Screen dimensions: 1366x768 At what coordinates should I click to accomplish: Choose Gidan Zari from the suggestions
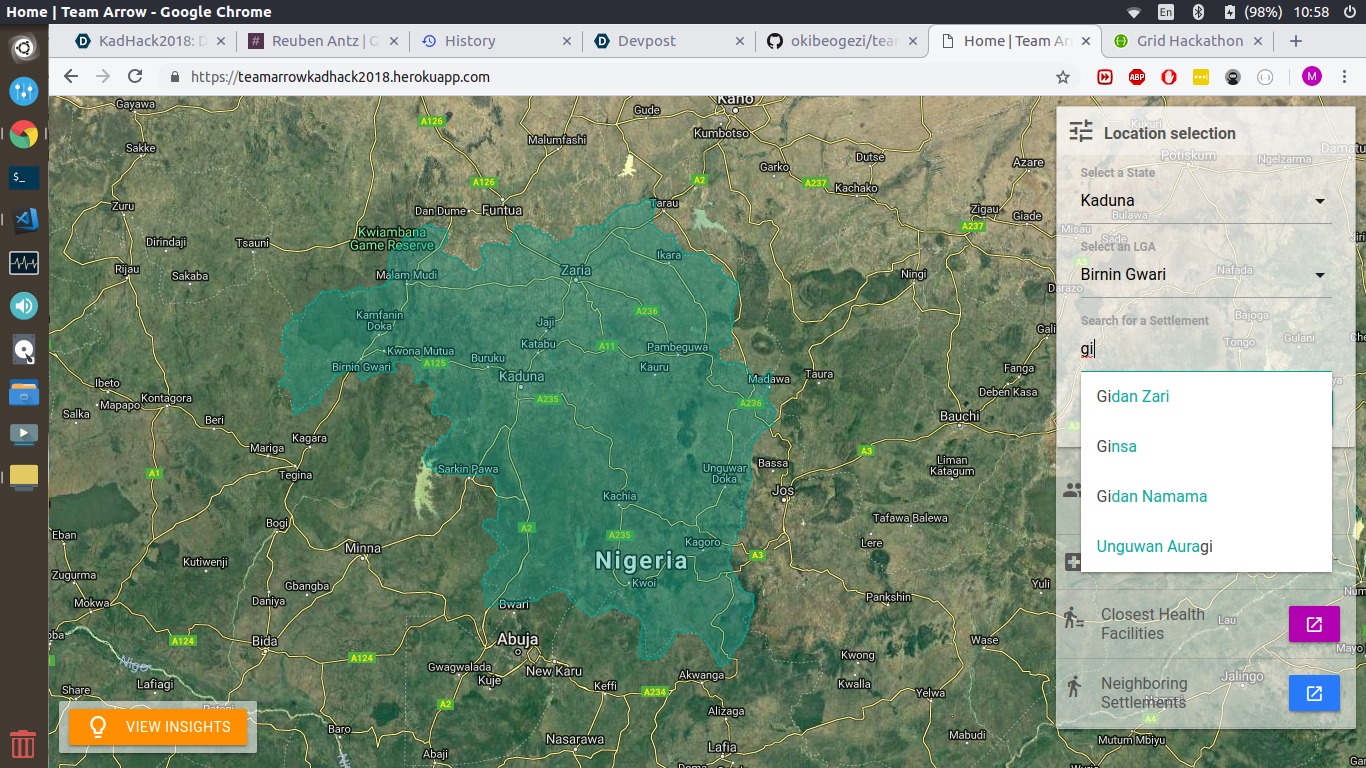pyautogui.click(x=1206, y=396)
